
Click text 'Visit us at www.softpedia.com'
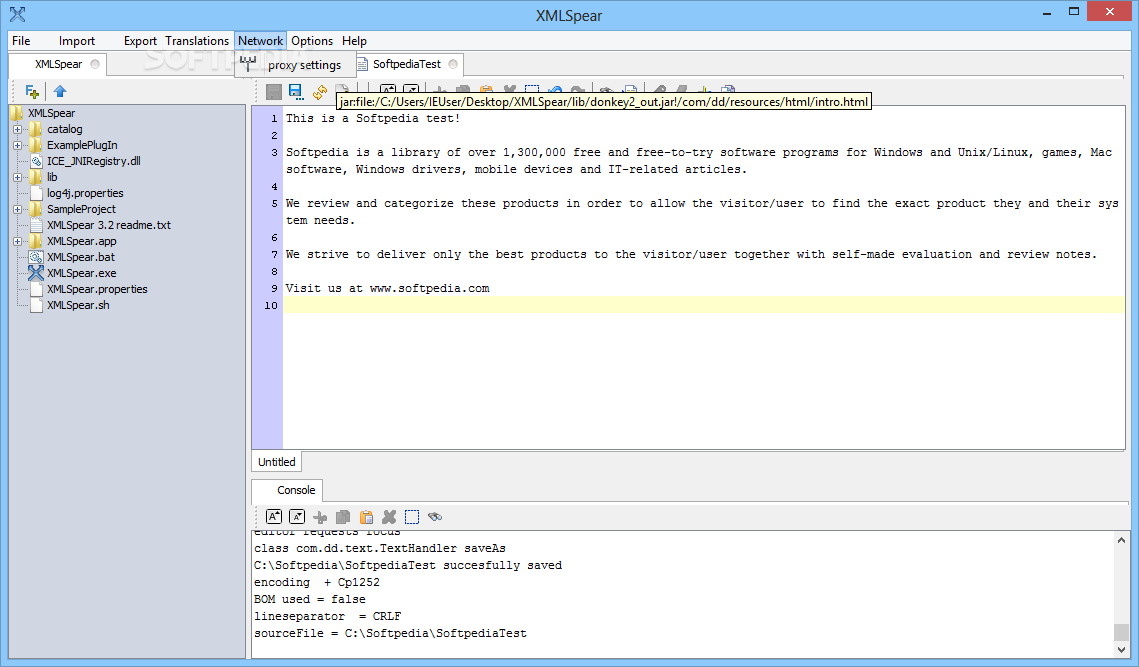[387, 288]
